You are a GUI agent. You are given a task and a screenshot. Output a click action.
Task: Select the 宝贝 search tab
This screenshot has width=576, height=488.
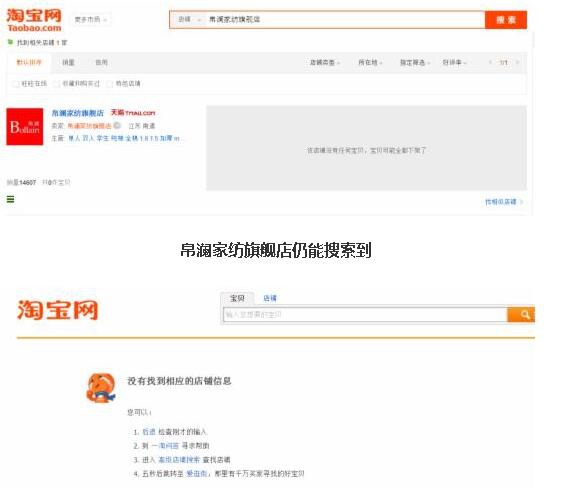pos(237,298)
